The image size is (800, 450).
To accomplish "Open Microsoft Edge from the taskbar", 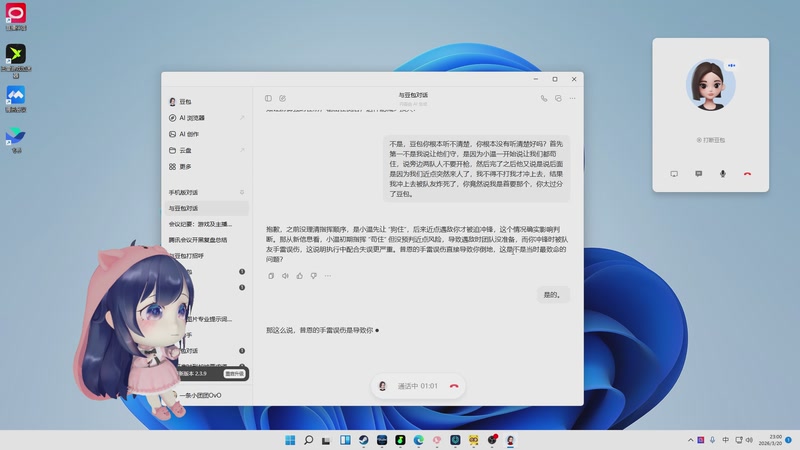I will [x=418, y=440].
